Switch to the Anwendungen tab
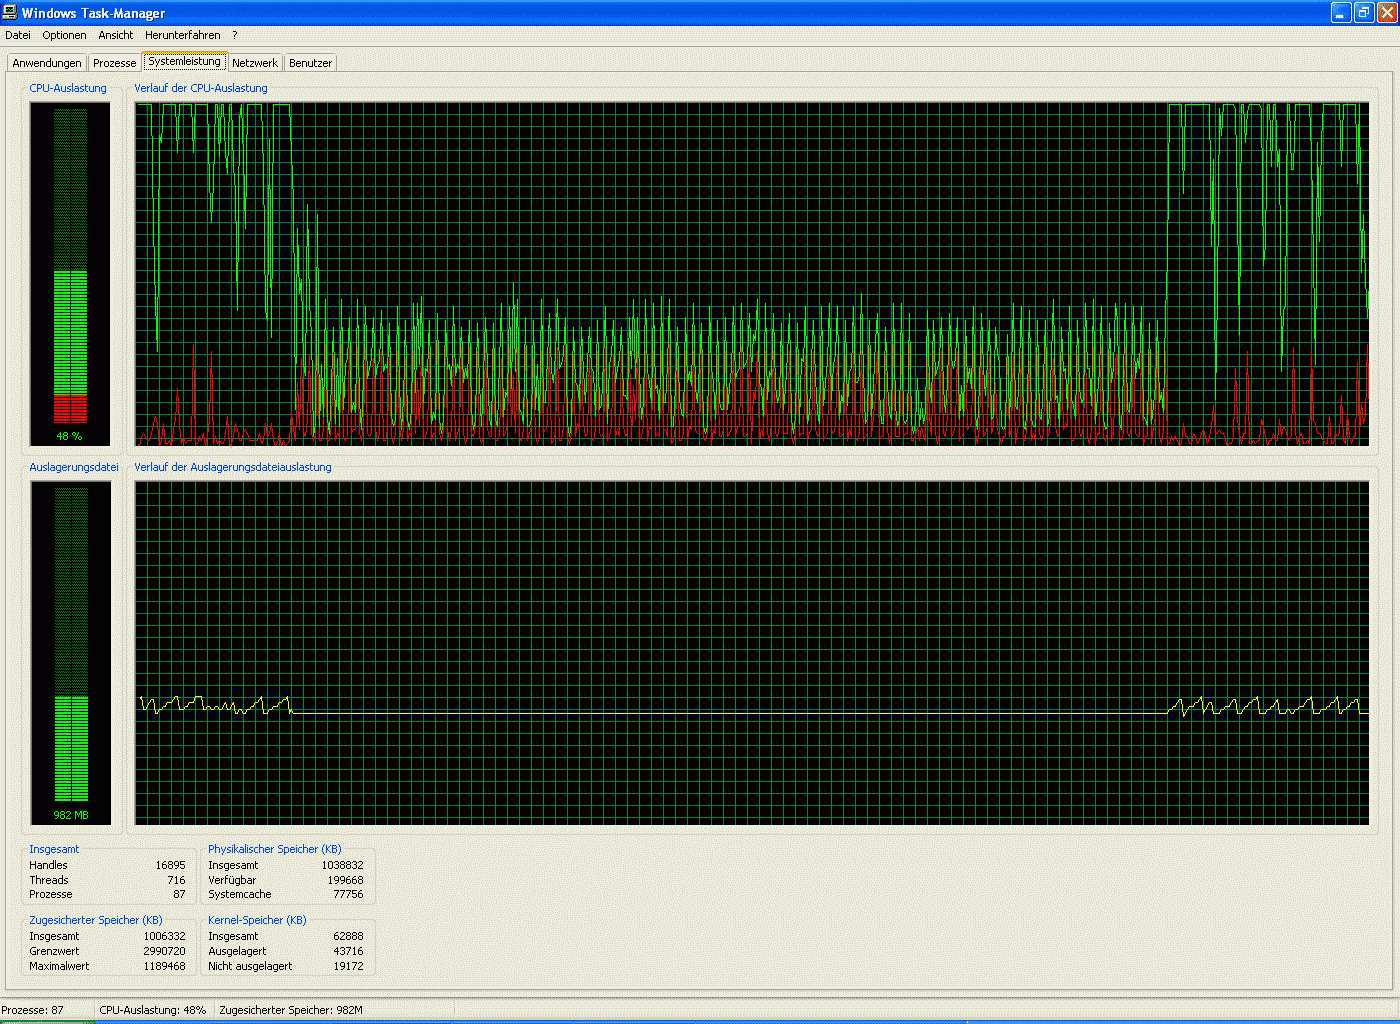This screenshot has height=1024, width=1400. click(47, 63)
